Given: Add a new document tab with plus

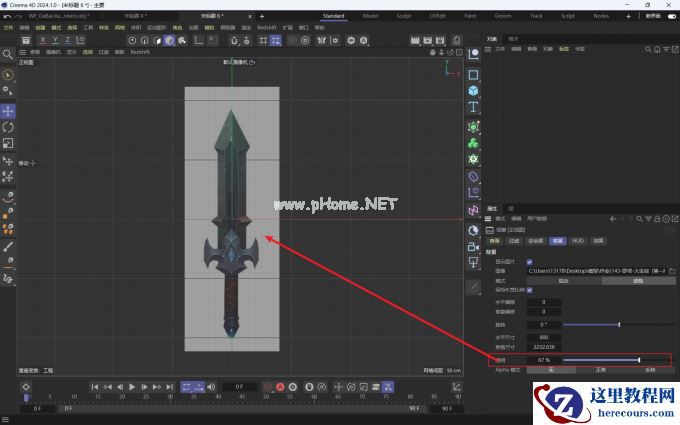Looking at the screenshot, I should point(262,16).
